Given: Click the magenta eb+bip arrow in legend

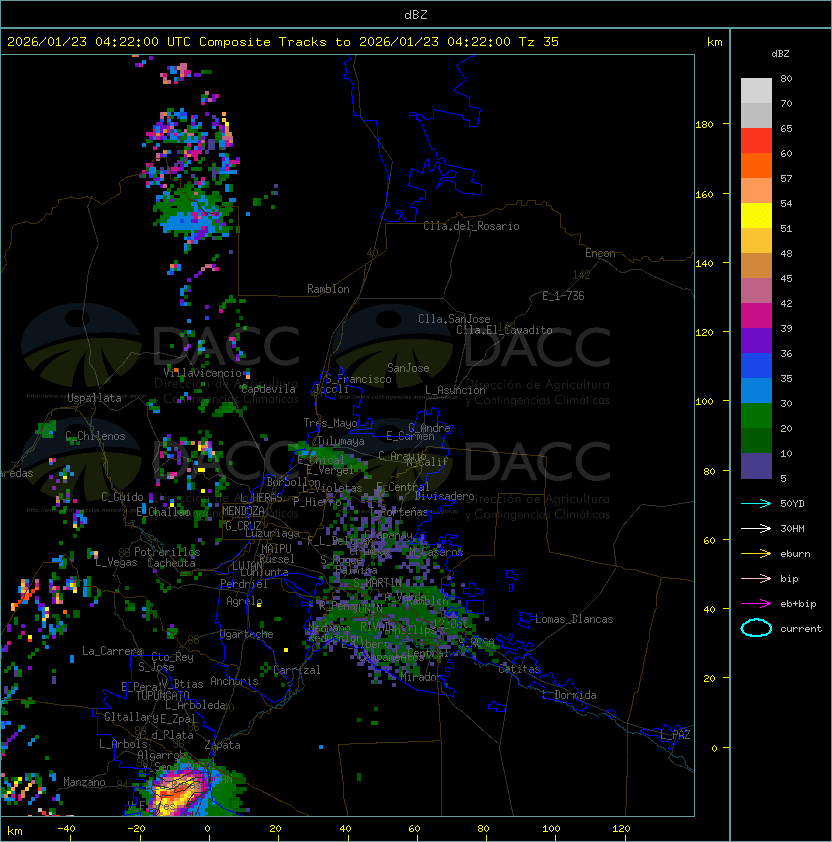Looking at the screenshot, I should pos(756,604).
